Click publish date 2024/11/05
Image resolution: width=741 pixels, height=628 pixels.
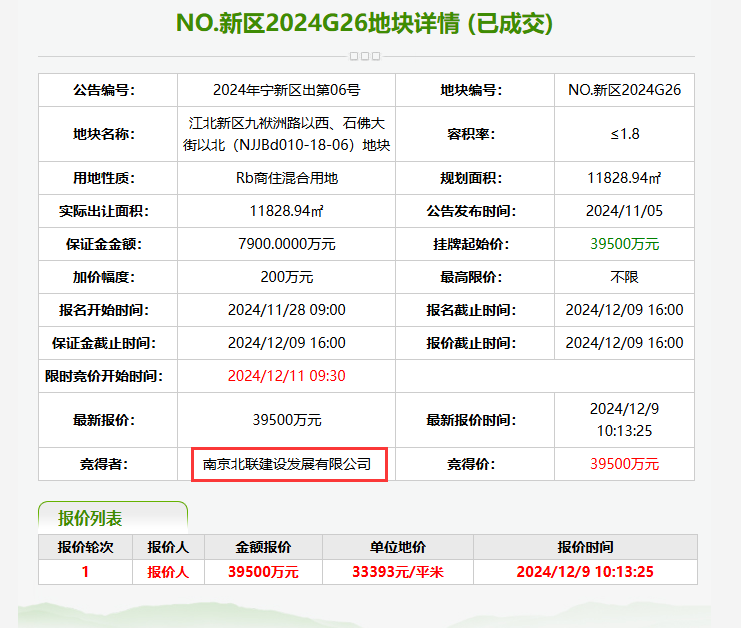(624, 211)
